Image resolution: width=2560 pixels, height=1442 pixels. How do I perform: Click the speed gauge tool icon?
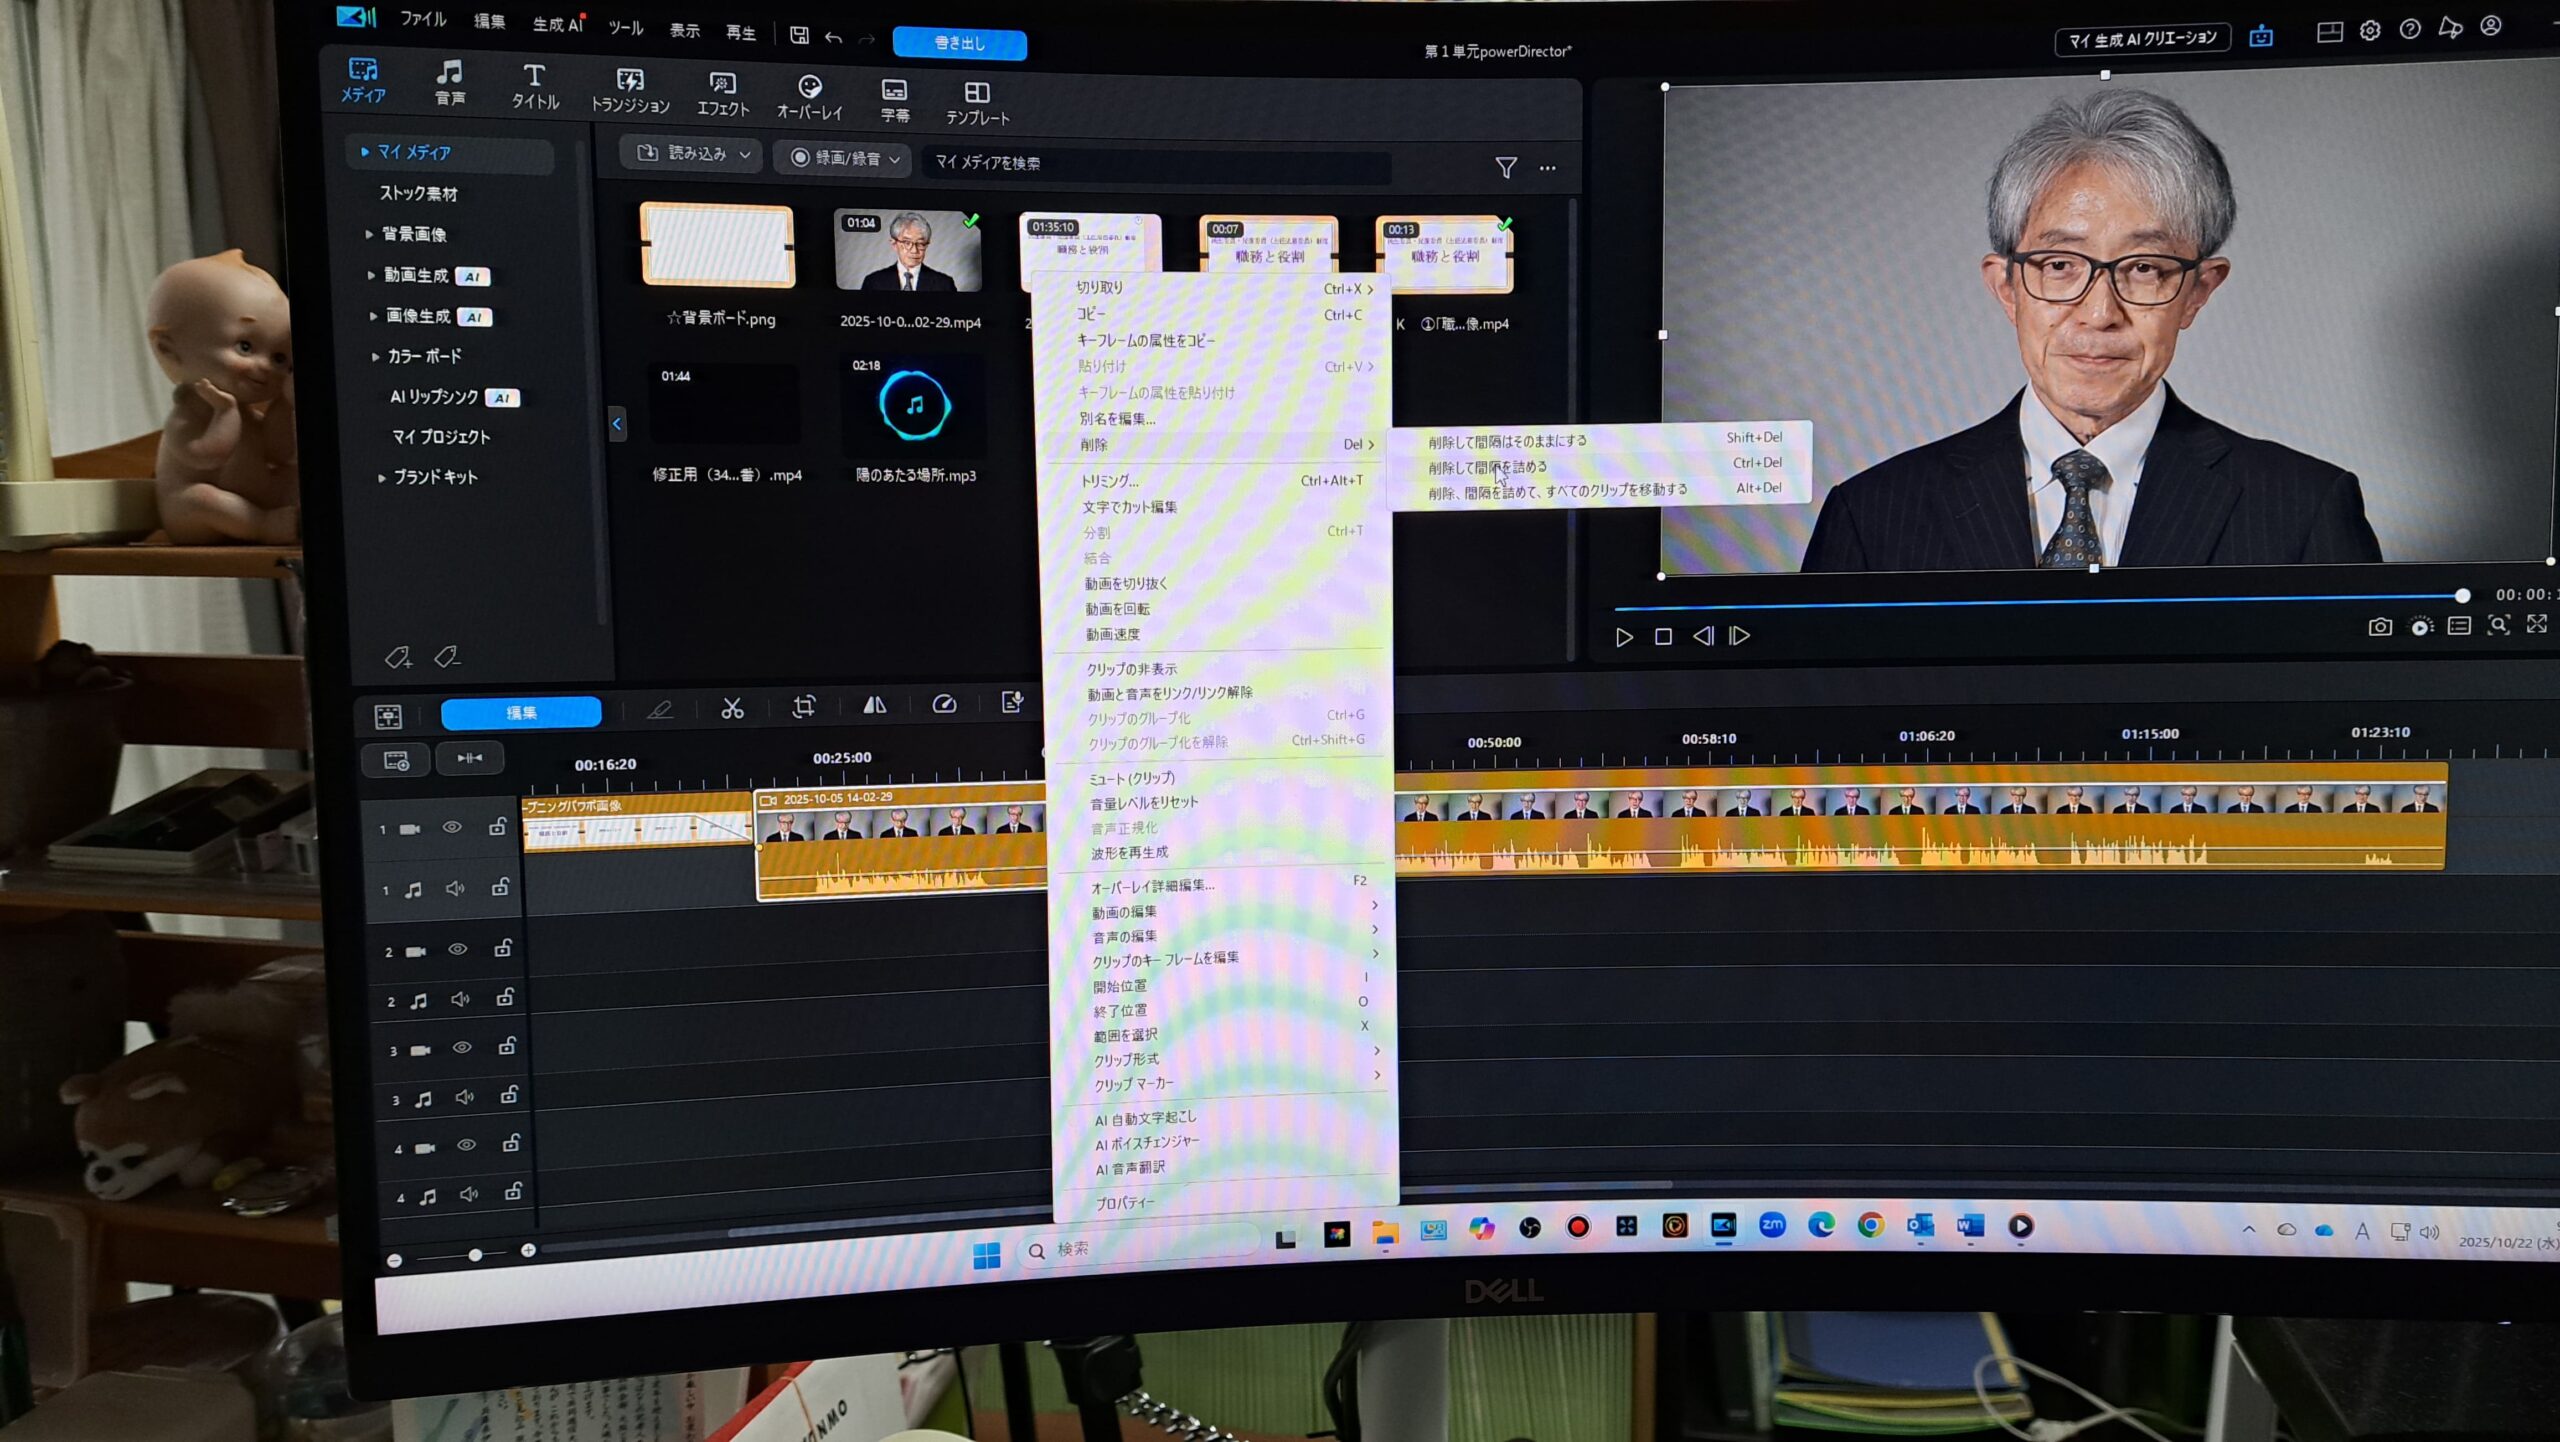(944, 705)
